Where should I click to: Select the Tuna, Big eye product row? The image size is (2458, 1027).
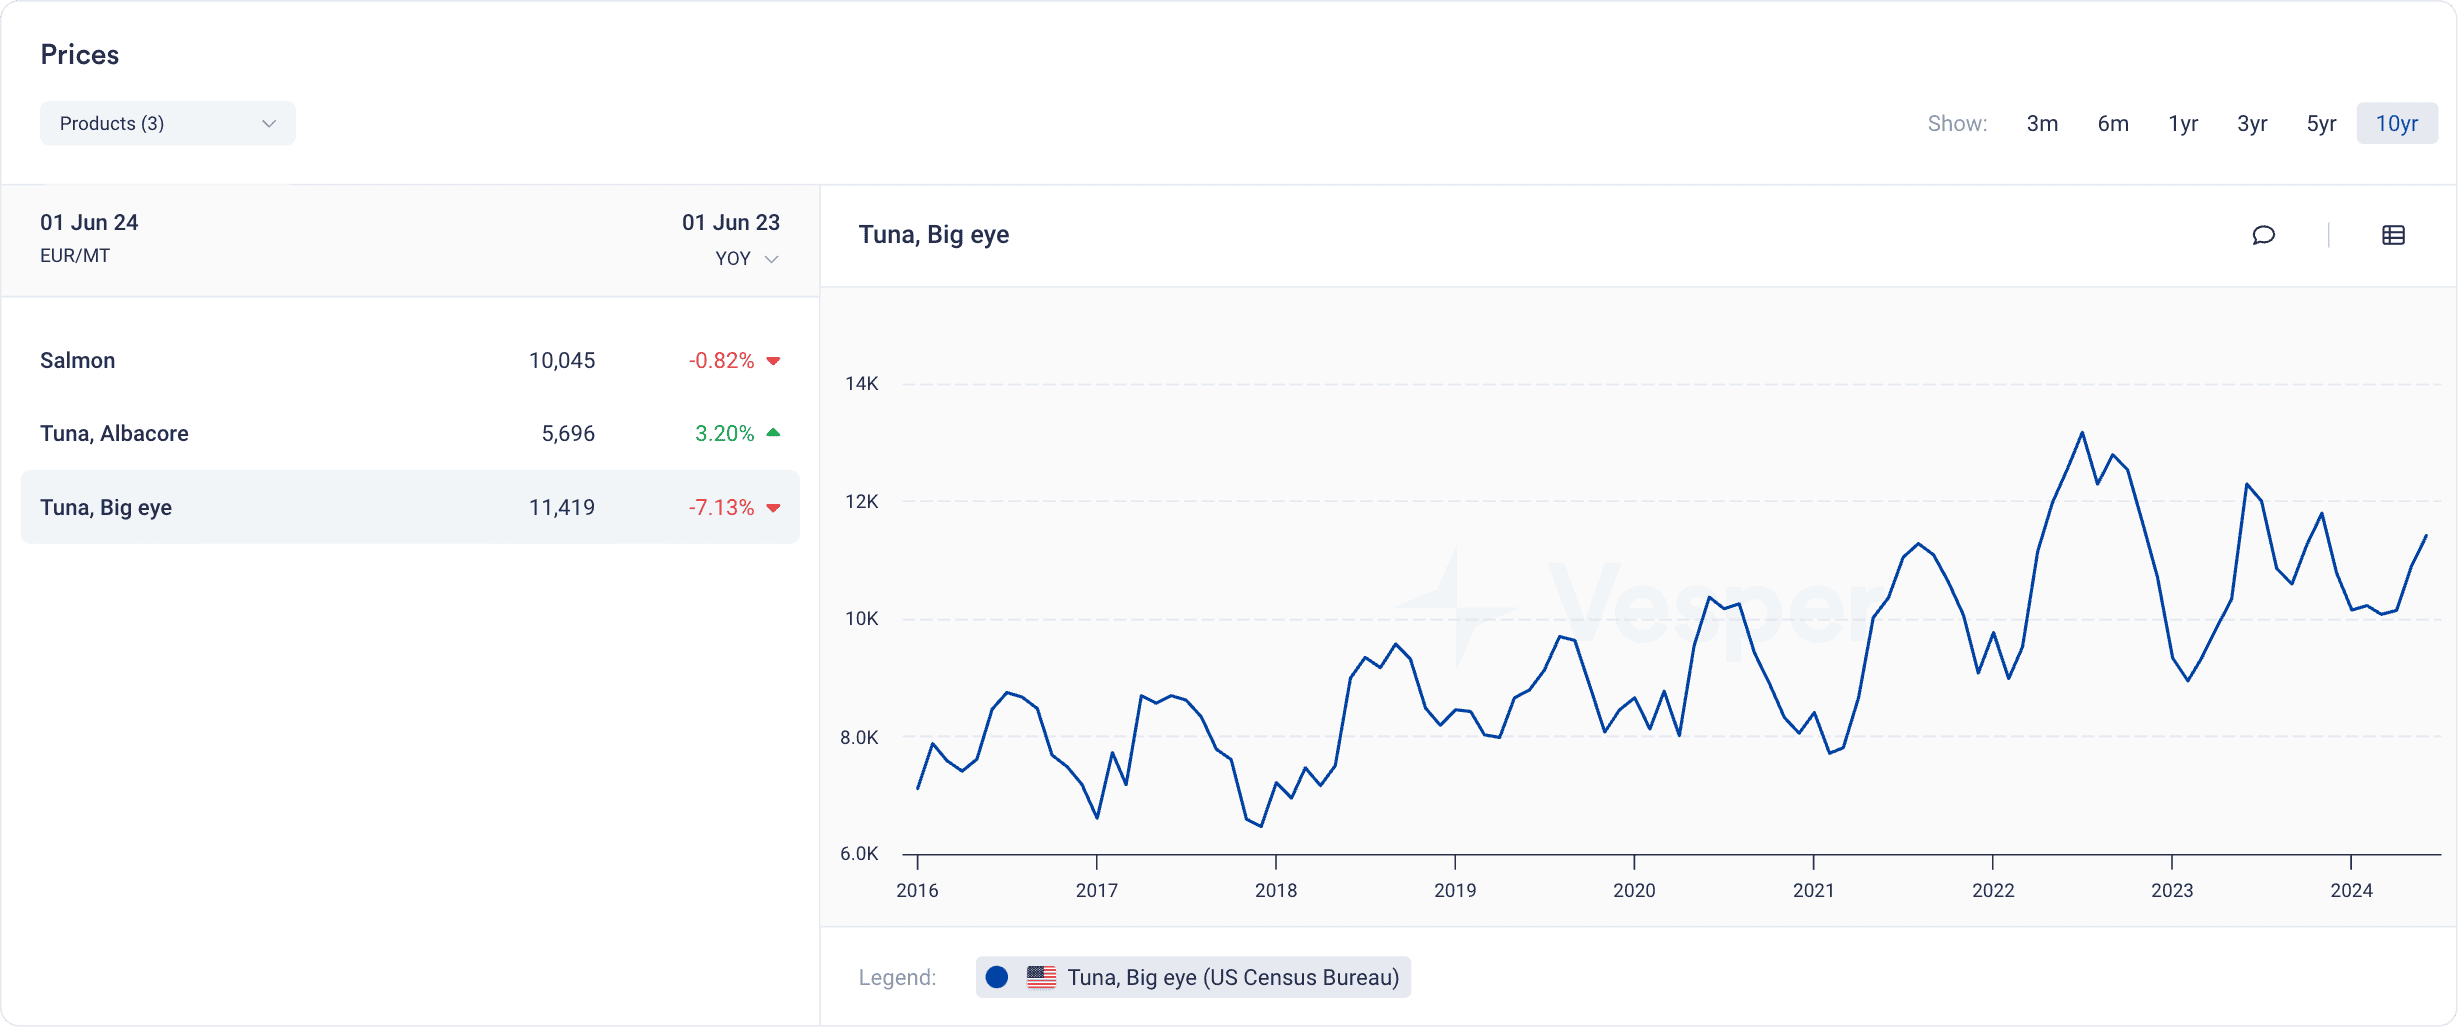410,507
